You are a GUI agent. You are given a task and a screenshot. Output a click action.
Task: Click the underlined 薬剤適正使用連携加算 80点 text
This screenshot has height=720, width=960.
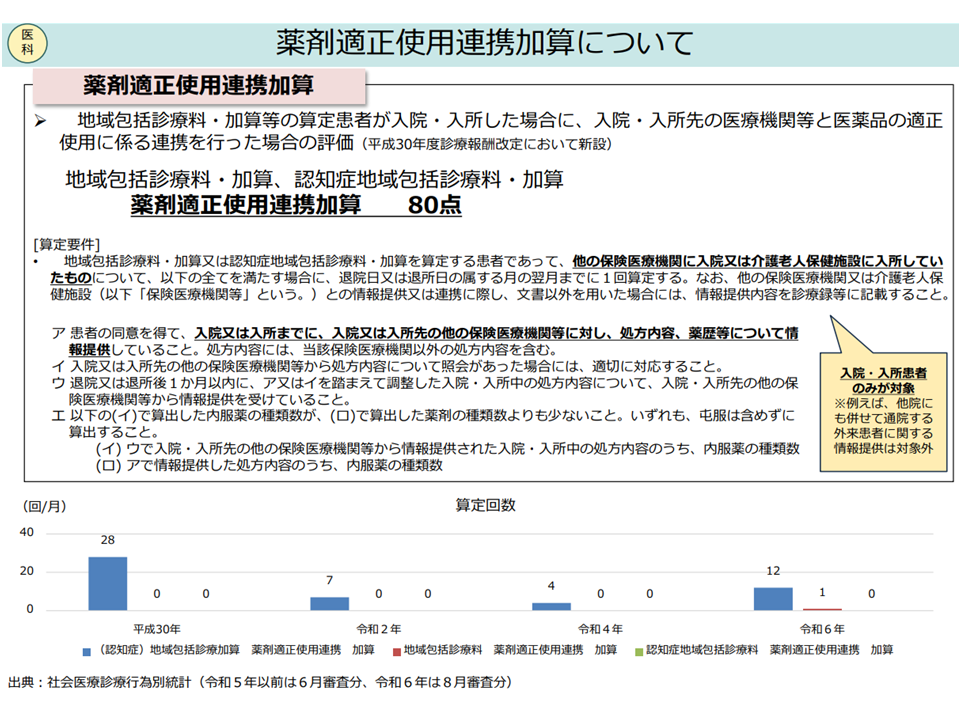296,206
